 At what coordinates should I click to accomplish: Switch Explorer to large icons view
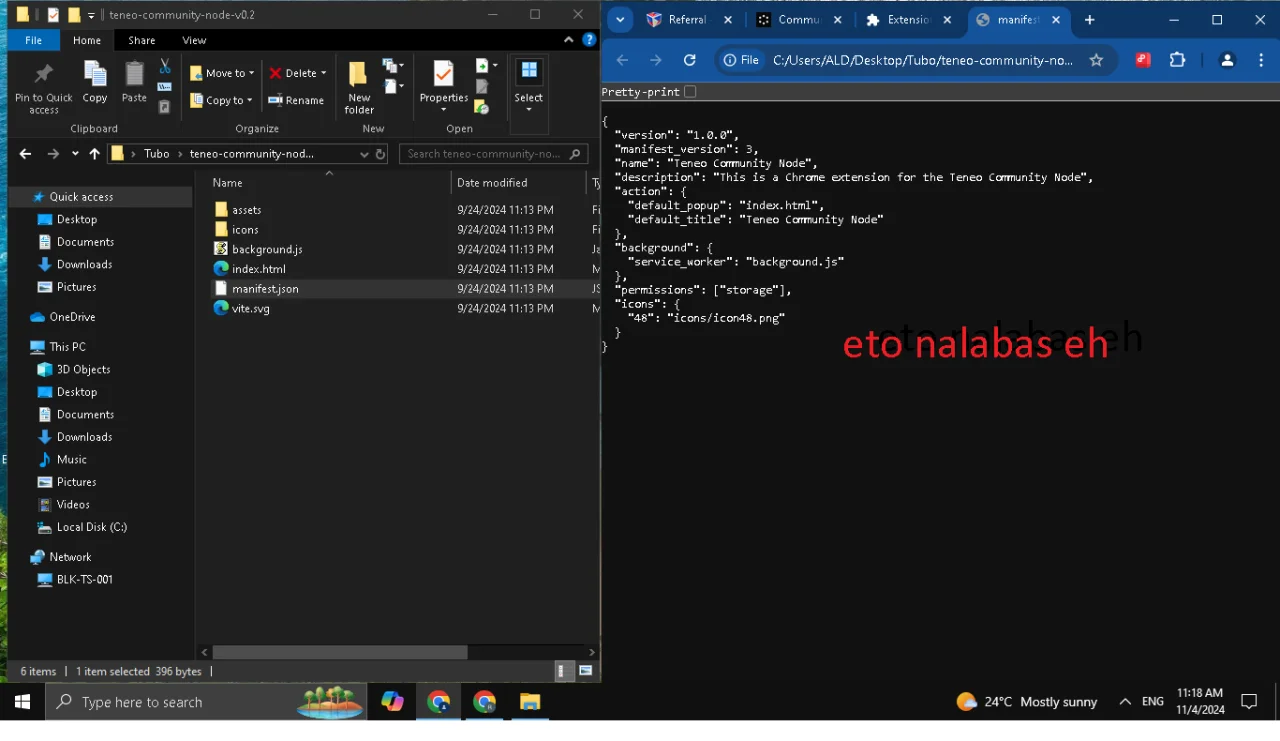586,671
